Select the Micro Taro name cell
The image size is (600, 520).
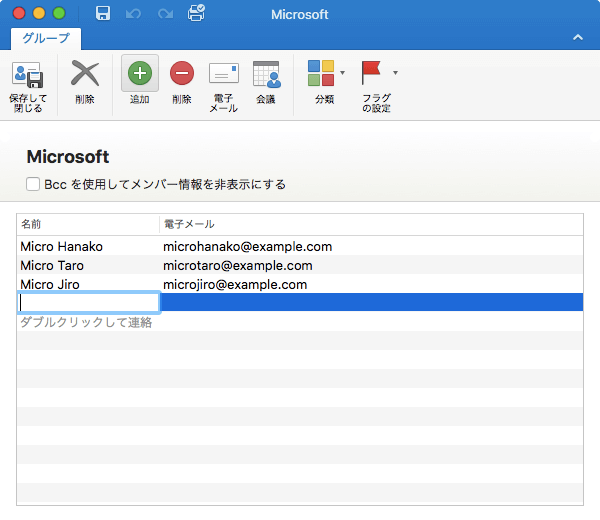[52, 266]
